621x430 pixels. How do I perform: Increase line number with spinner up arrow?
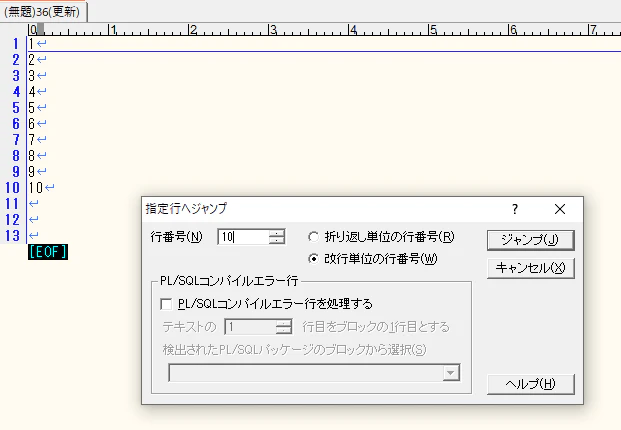(x=276, y=233)
